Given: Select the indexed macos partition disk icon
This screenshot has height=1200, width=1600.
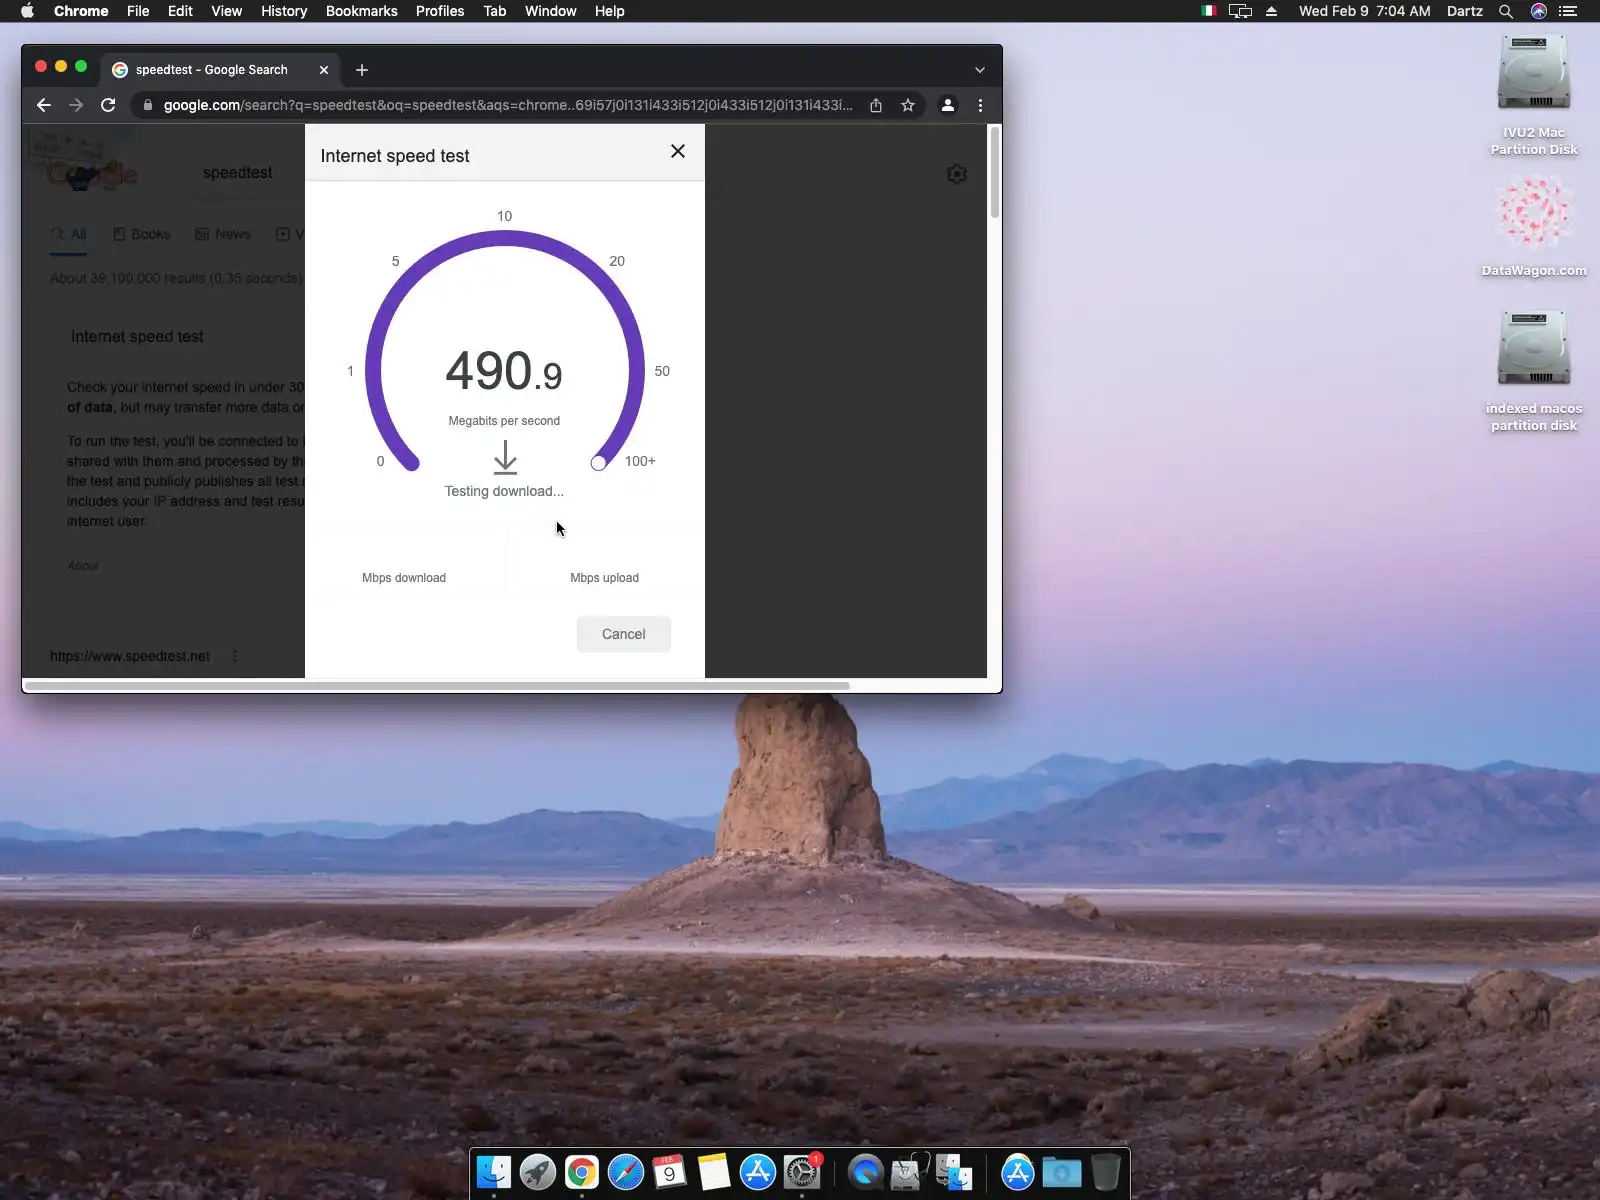Looking at the screenshot, I should point(1534,371).
